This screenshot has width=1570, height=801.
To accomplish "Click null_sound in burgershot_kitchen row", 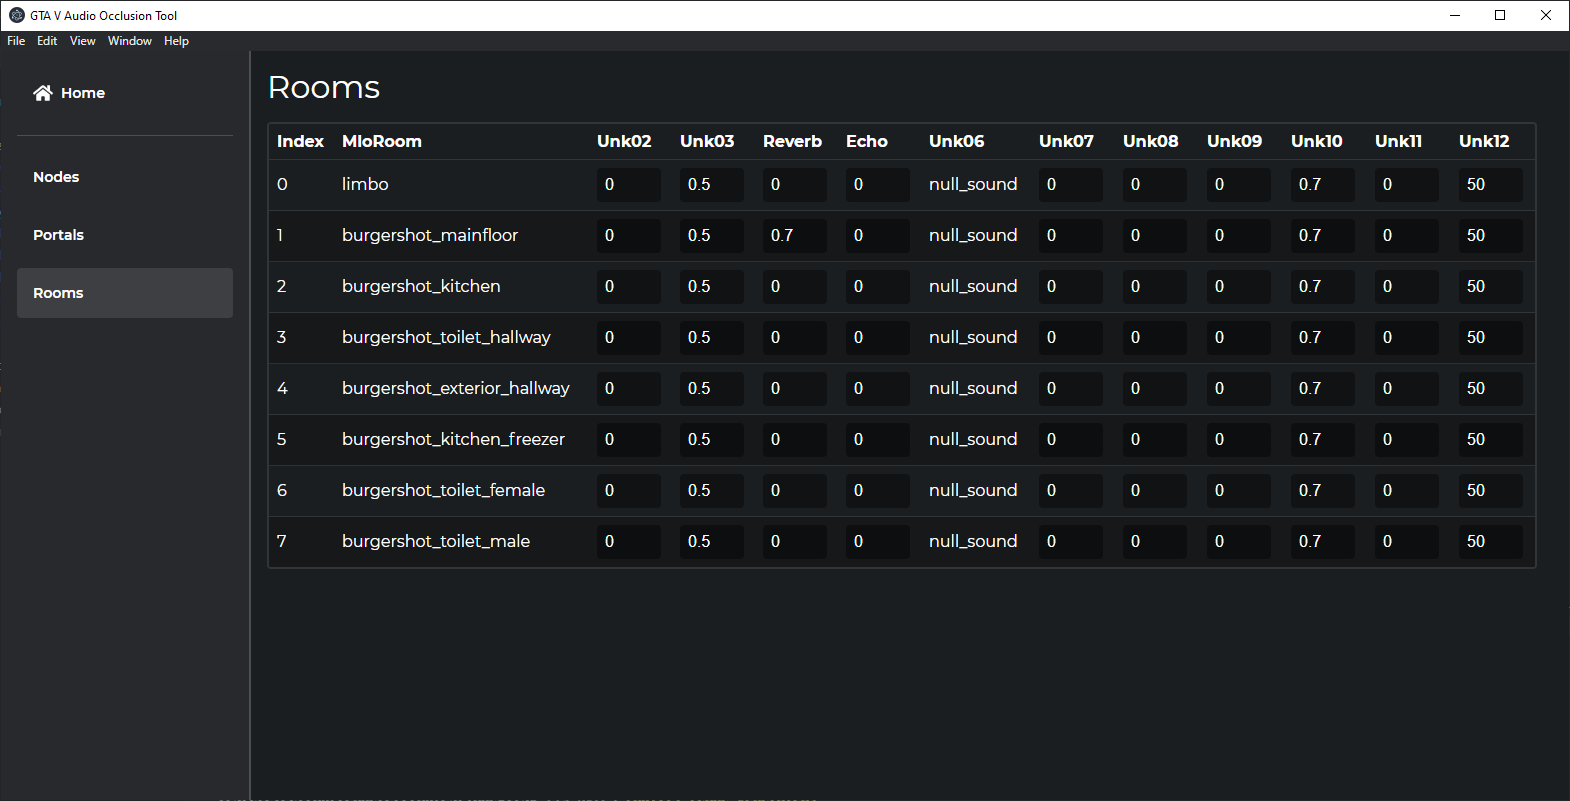I will [x=973, y=286].
